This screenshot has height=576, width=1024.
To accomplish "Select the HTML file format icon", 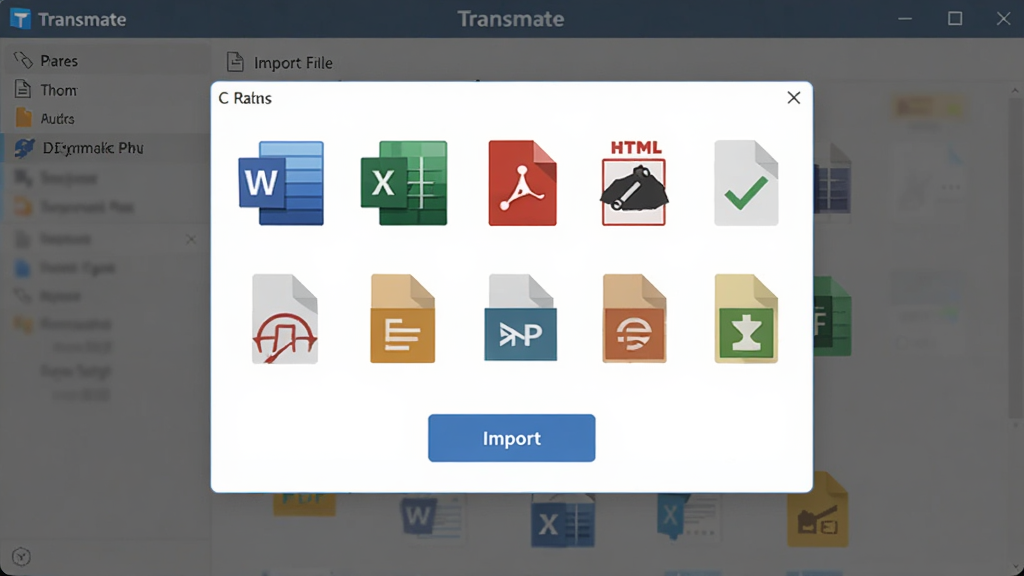I will [x=634, y=183].
